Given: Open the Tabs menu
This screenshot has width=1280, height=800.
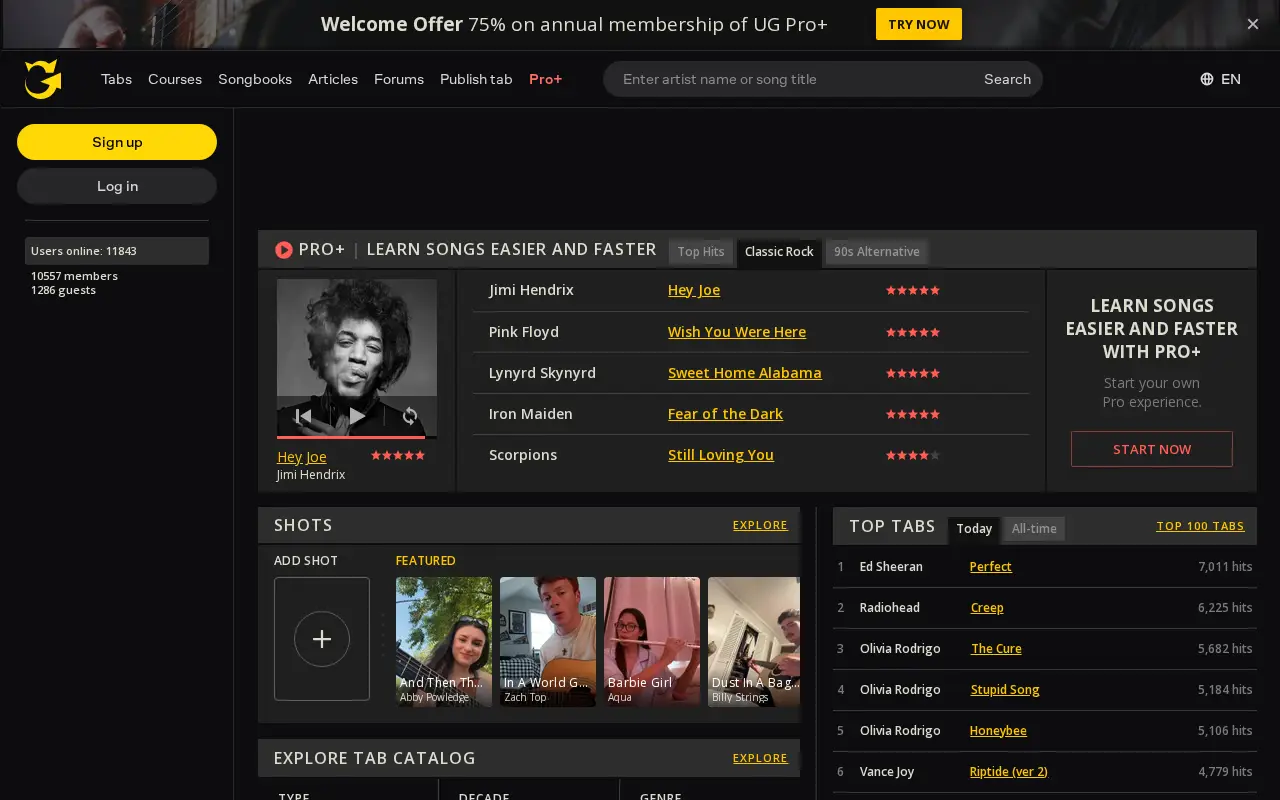Looking at the screenshot, I should point(116,79).
